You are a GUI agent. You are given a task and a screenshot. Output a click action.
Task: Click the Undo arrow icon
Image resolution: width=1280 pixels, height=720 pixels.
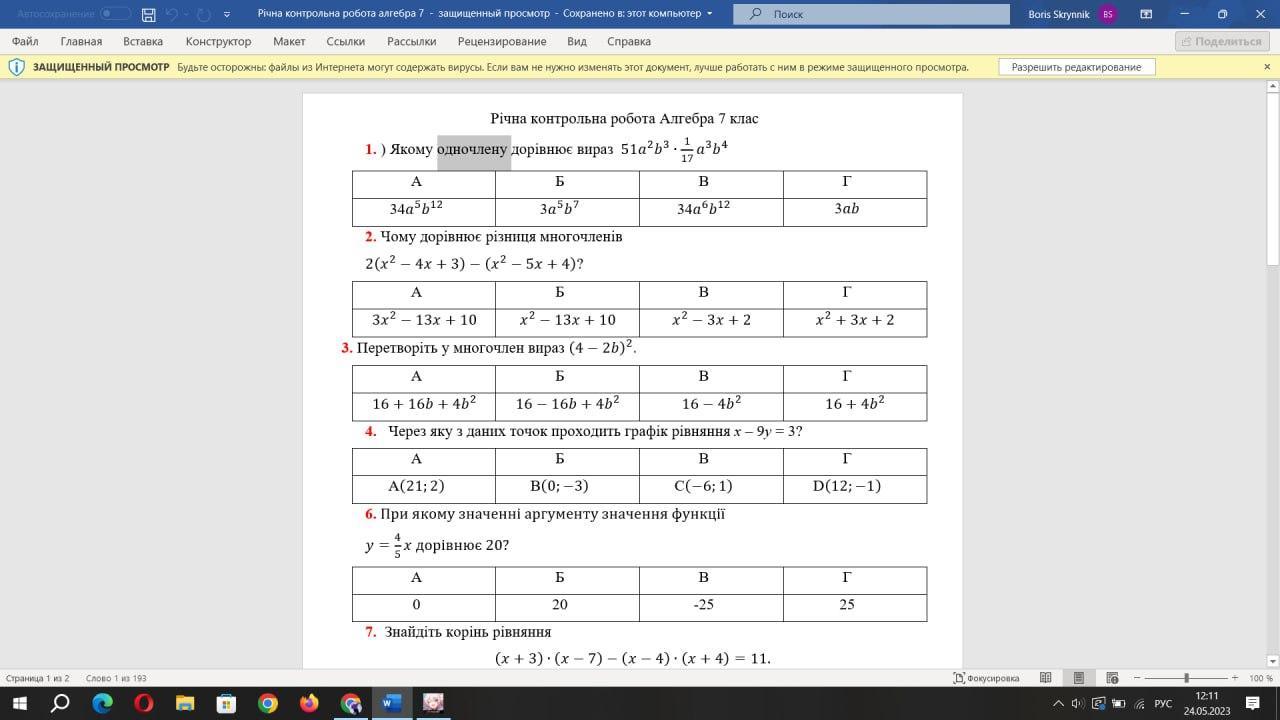pos(172,14)
